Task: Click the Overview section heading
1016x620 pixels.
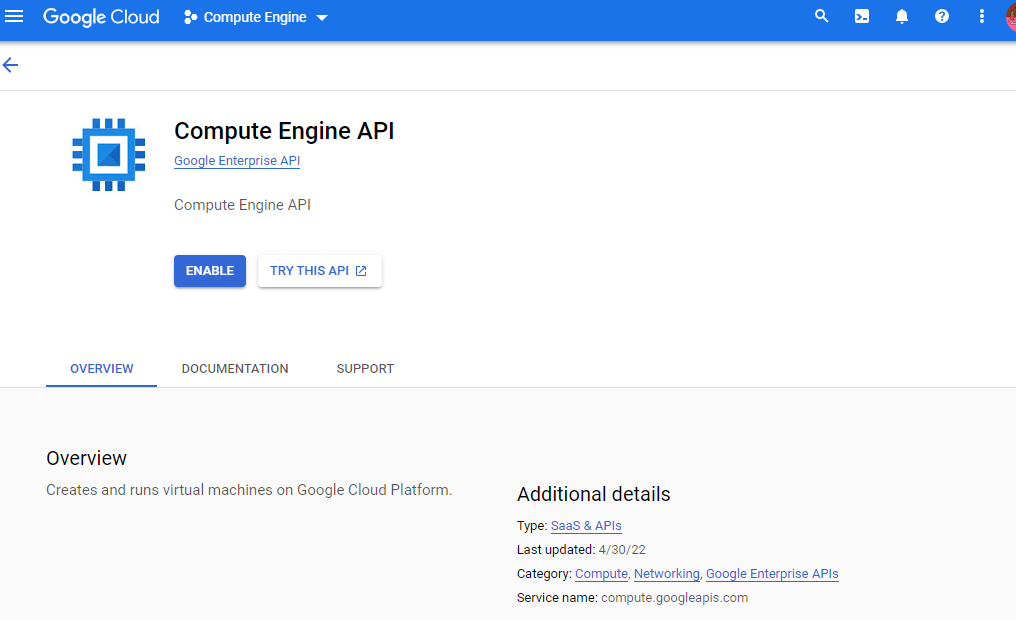Action: [86, 458]
